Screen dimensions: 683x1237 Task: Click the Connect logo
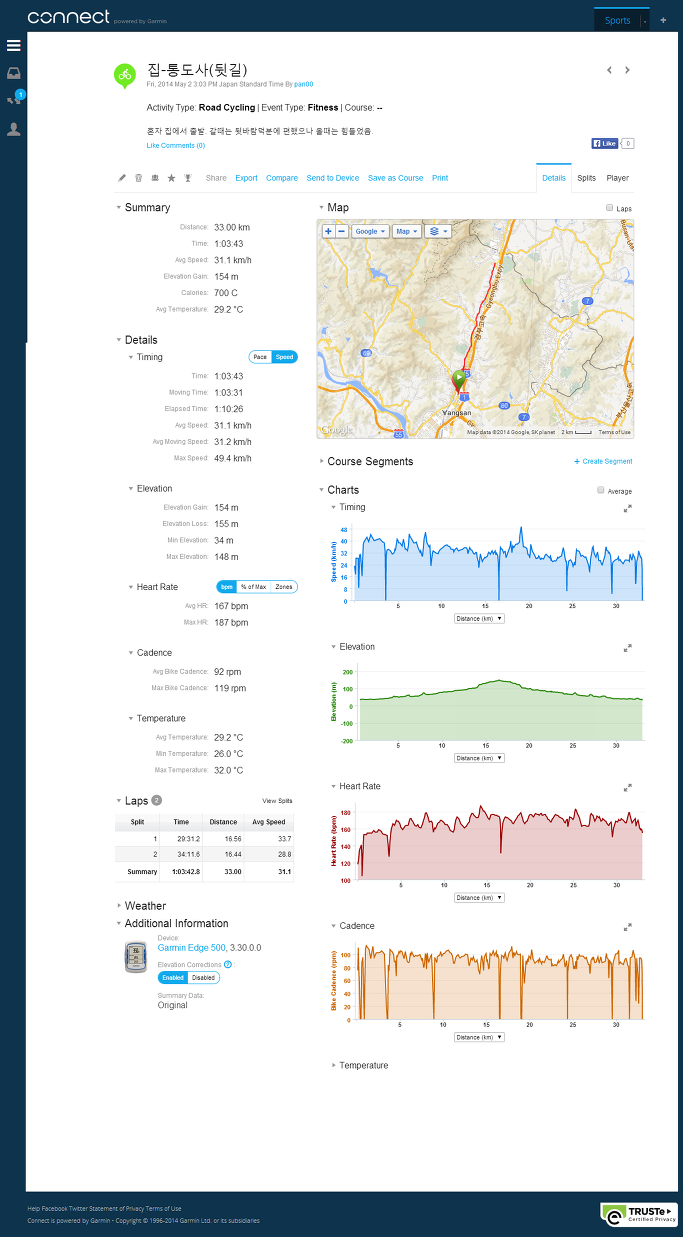click(68, 17)
